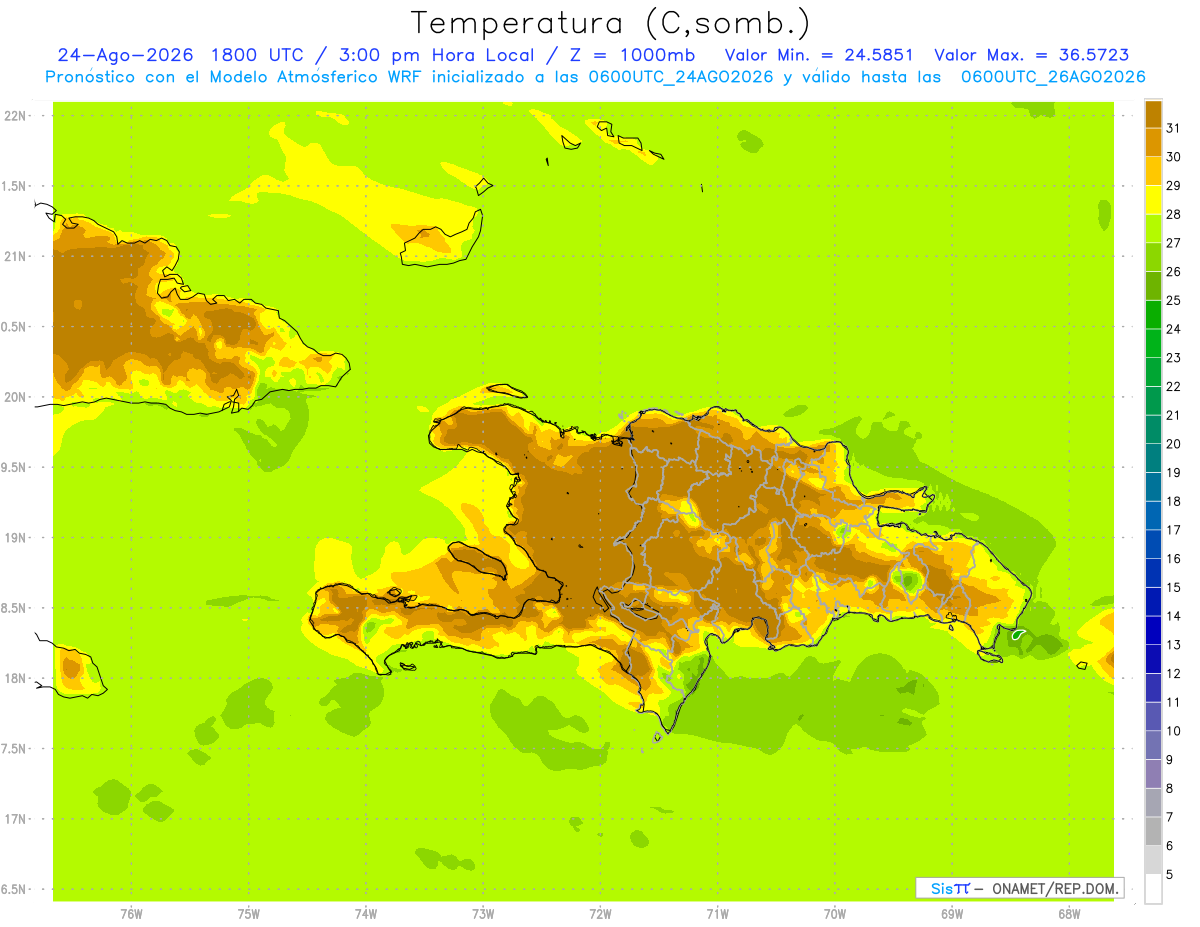Click the colorbar label 15
Viewport: 1200px width, 927px height.
pyautogui.click(x=1174, y=587)
